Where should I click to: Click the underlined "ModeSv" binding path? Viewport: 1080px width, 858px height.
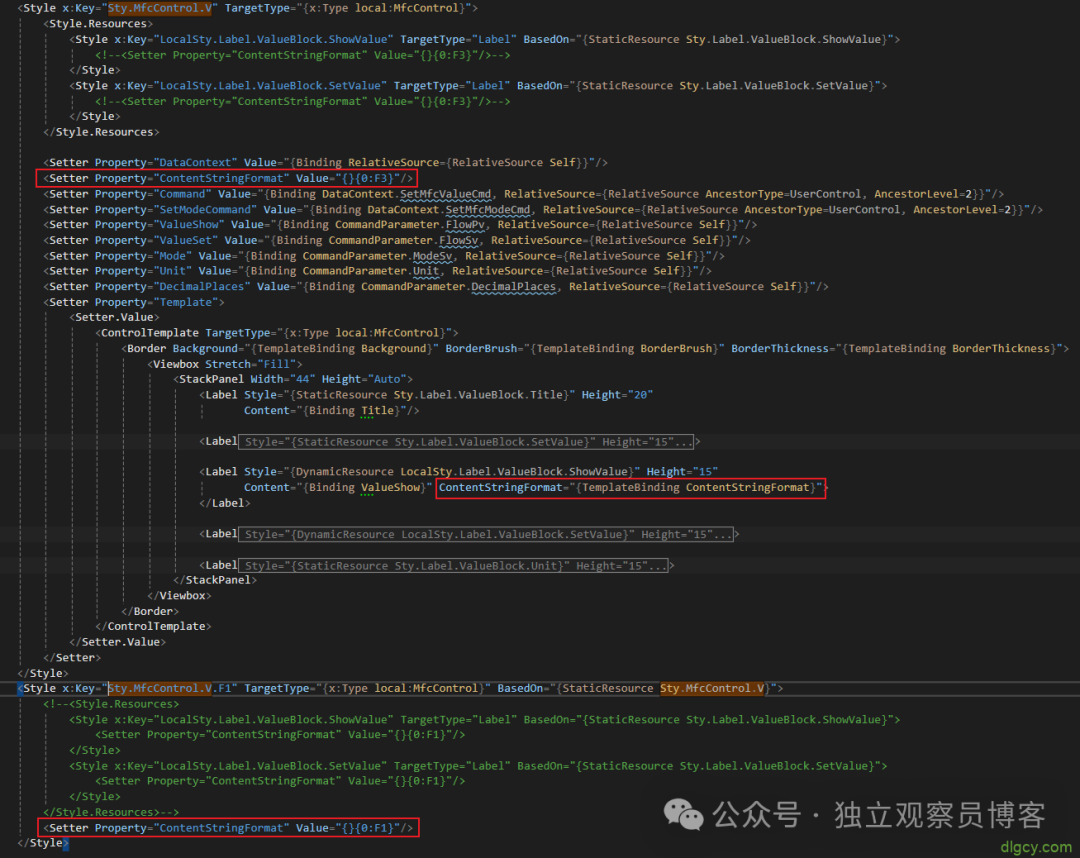tap(433, 255)
